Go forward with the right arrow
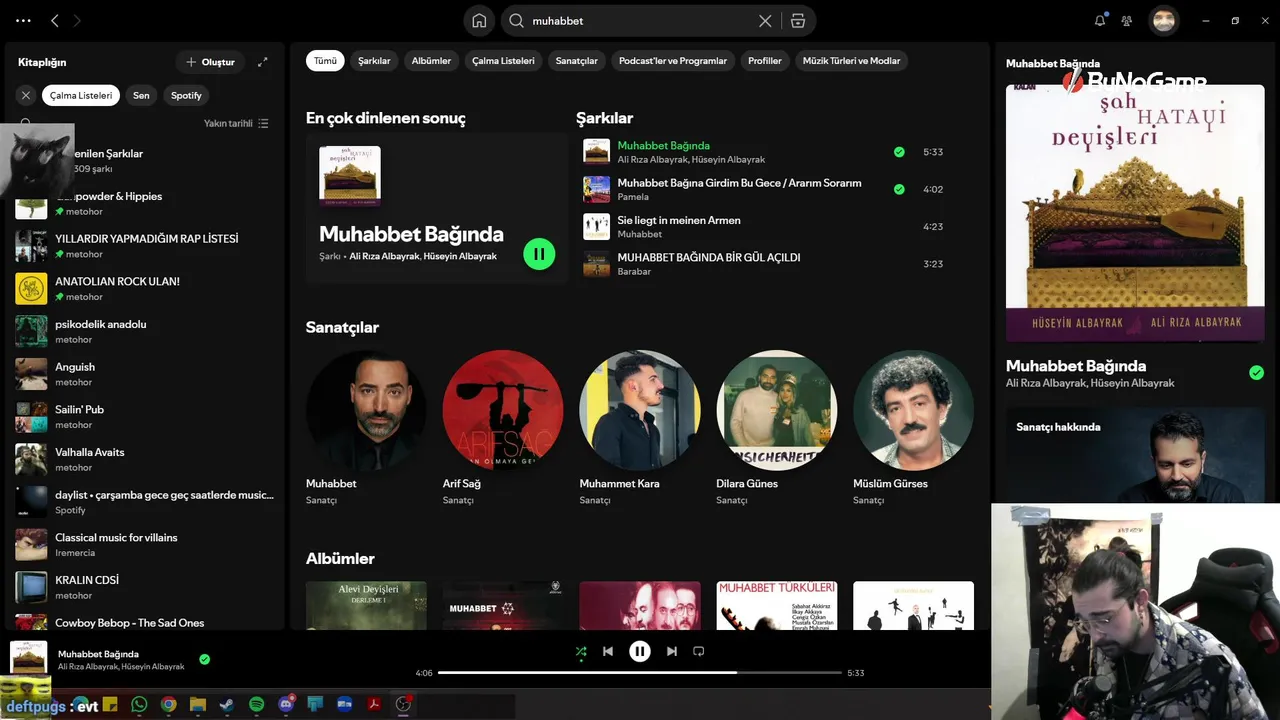Image resolution: width=1280 pixels, height=720 pixels. (77, 20)
